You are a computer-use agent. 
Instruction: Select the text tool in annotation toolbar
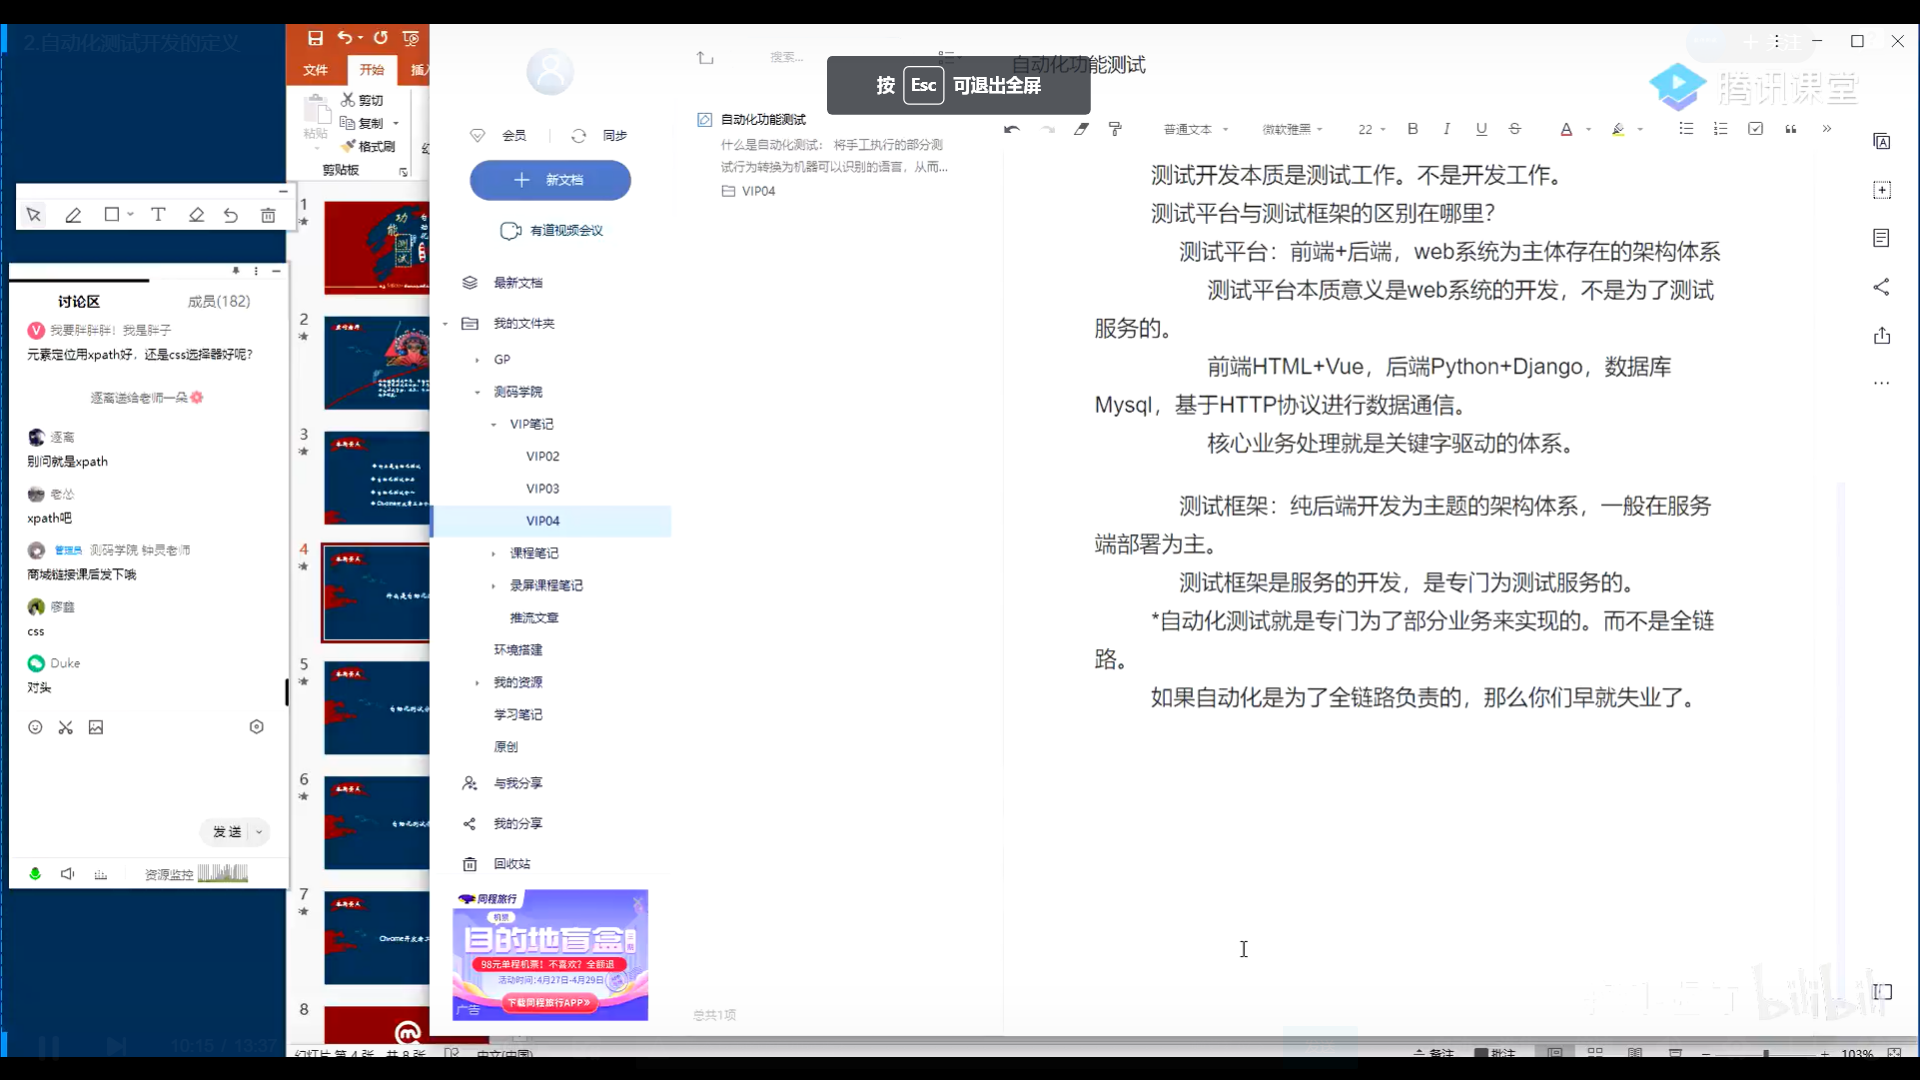158,215
